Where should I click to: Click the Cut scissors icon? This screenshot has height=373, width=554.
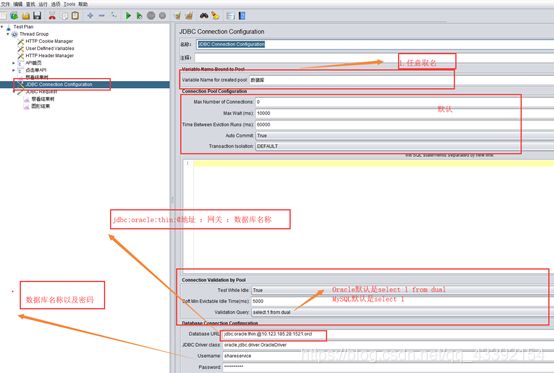[52, 16]
